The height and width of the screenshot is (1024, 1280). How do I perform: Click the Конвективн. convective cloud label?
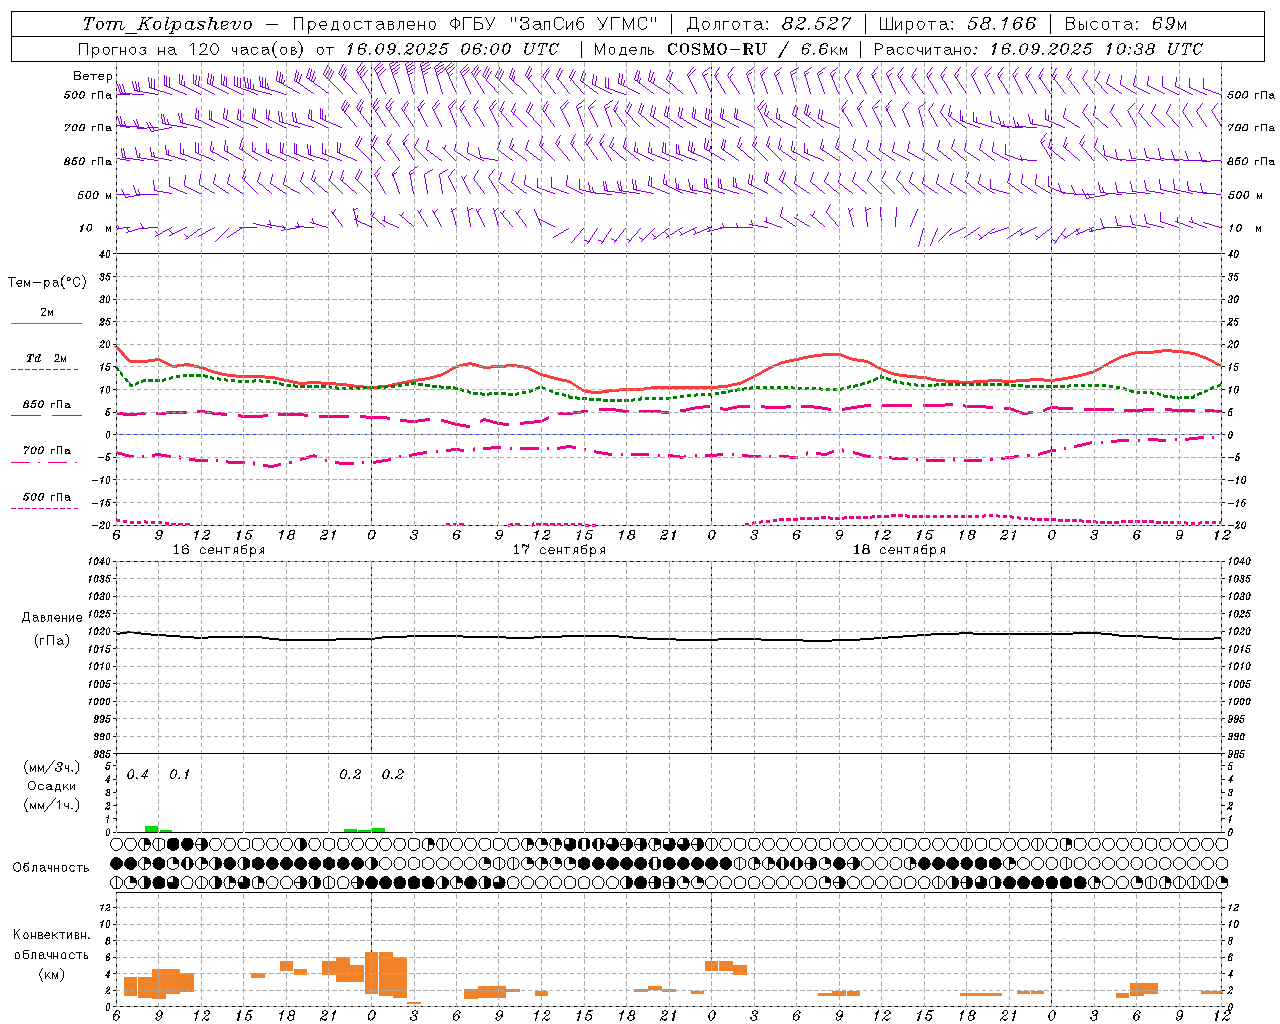[x=52, y=935]
